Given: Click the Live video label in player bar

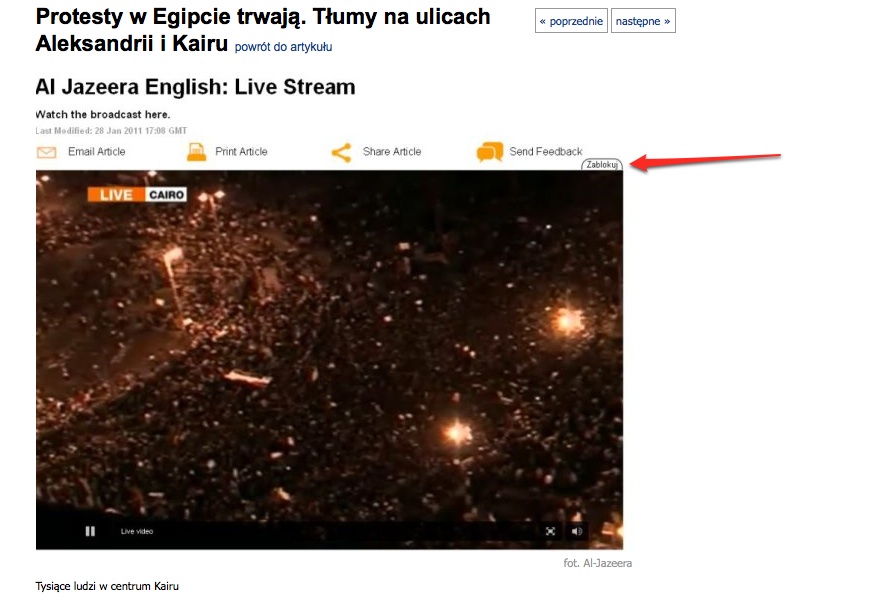Looking at the screenshot, I should pyautogui.click(x=137, y=531).
